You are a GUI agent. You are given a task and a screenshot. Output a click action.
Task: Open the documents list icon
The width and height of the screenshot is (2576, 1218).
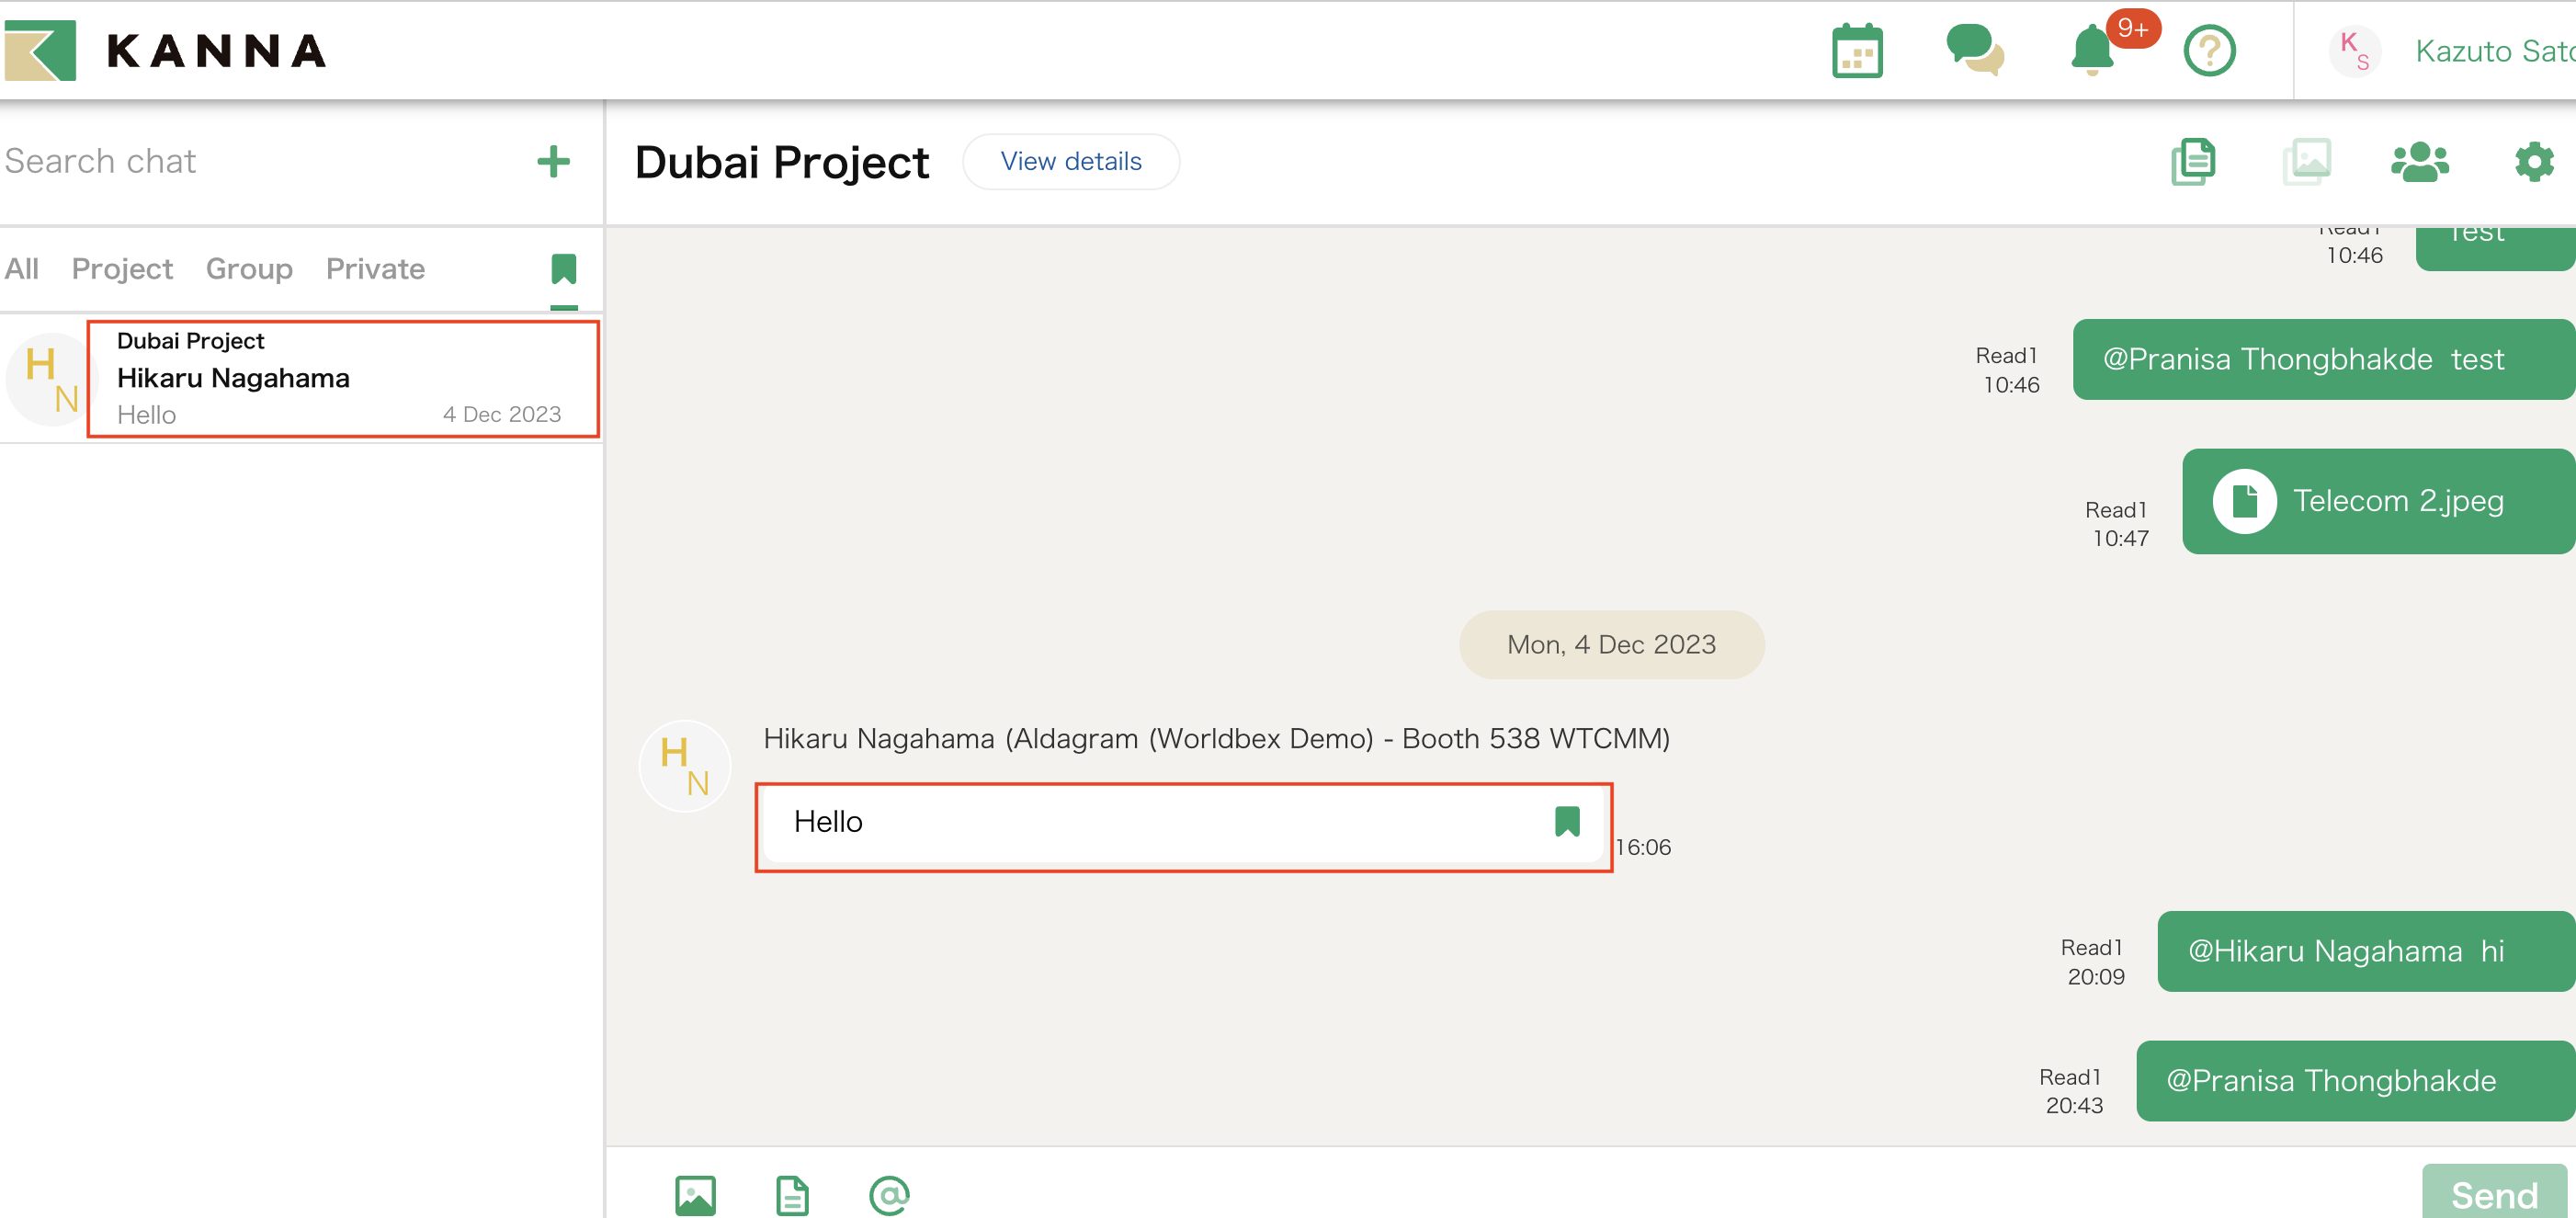[2193, 162]
